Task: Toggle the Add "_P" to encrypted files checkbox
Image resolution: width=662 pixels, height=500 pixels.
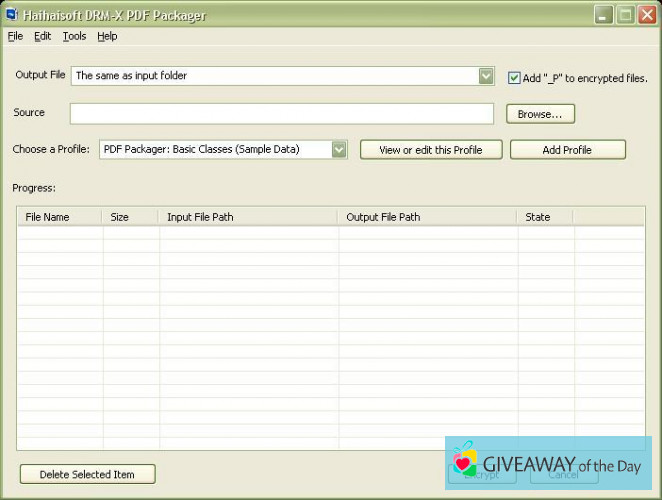Action: pyautogui.click(x=514, y=77)
